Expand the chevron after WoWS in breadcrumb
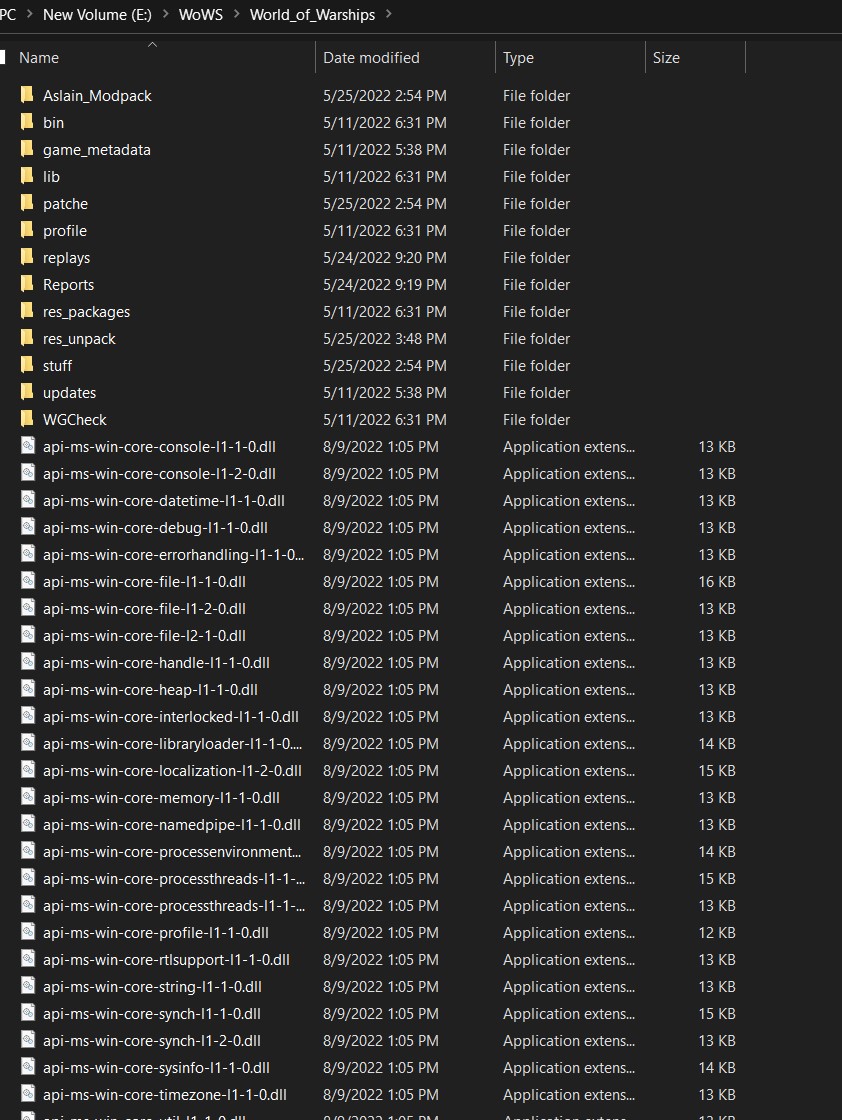Viewport: 842px width, 1120px height. point(236,14)
